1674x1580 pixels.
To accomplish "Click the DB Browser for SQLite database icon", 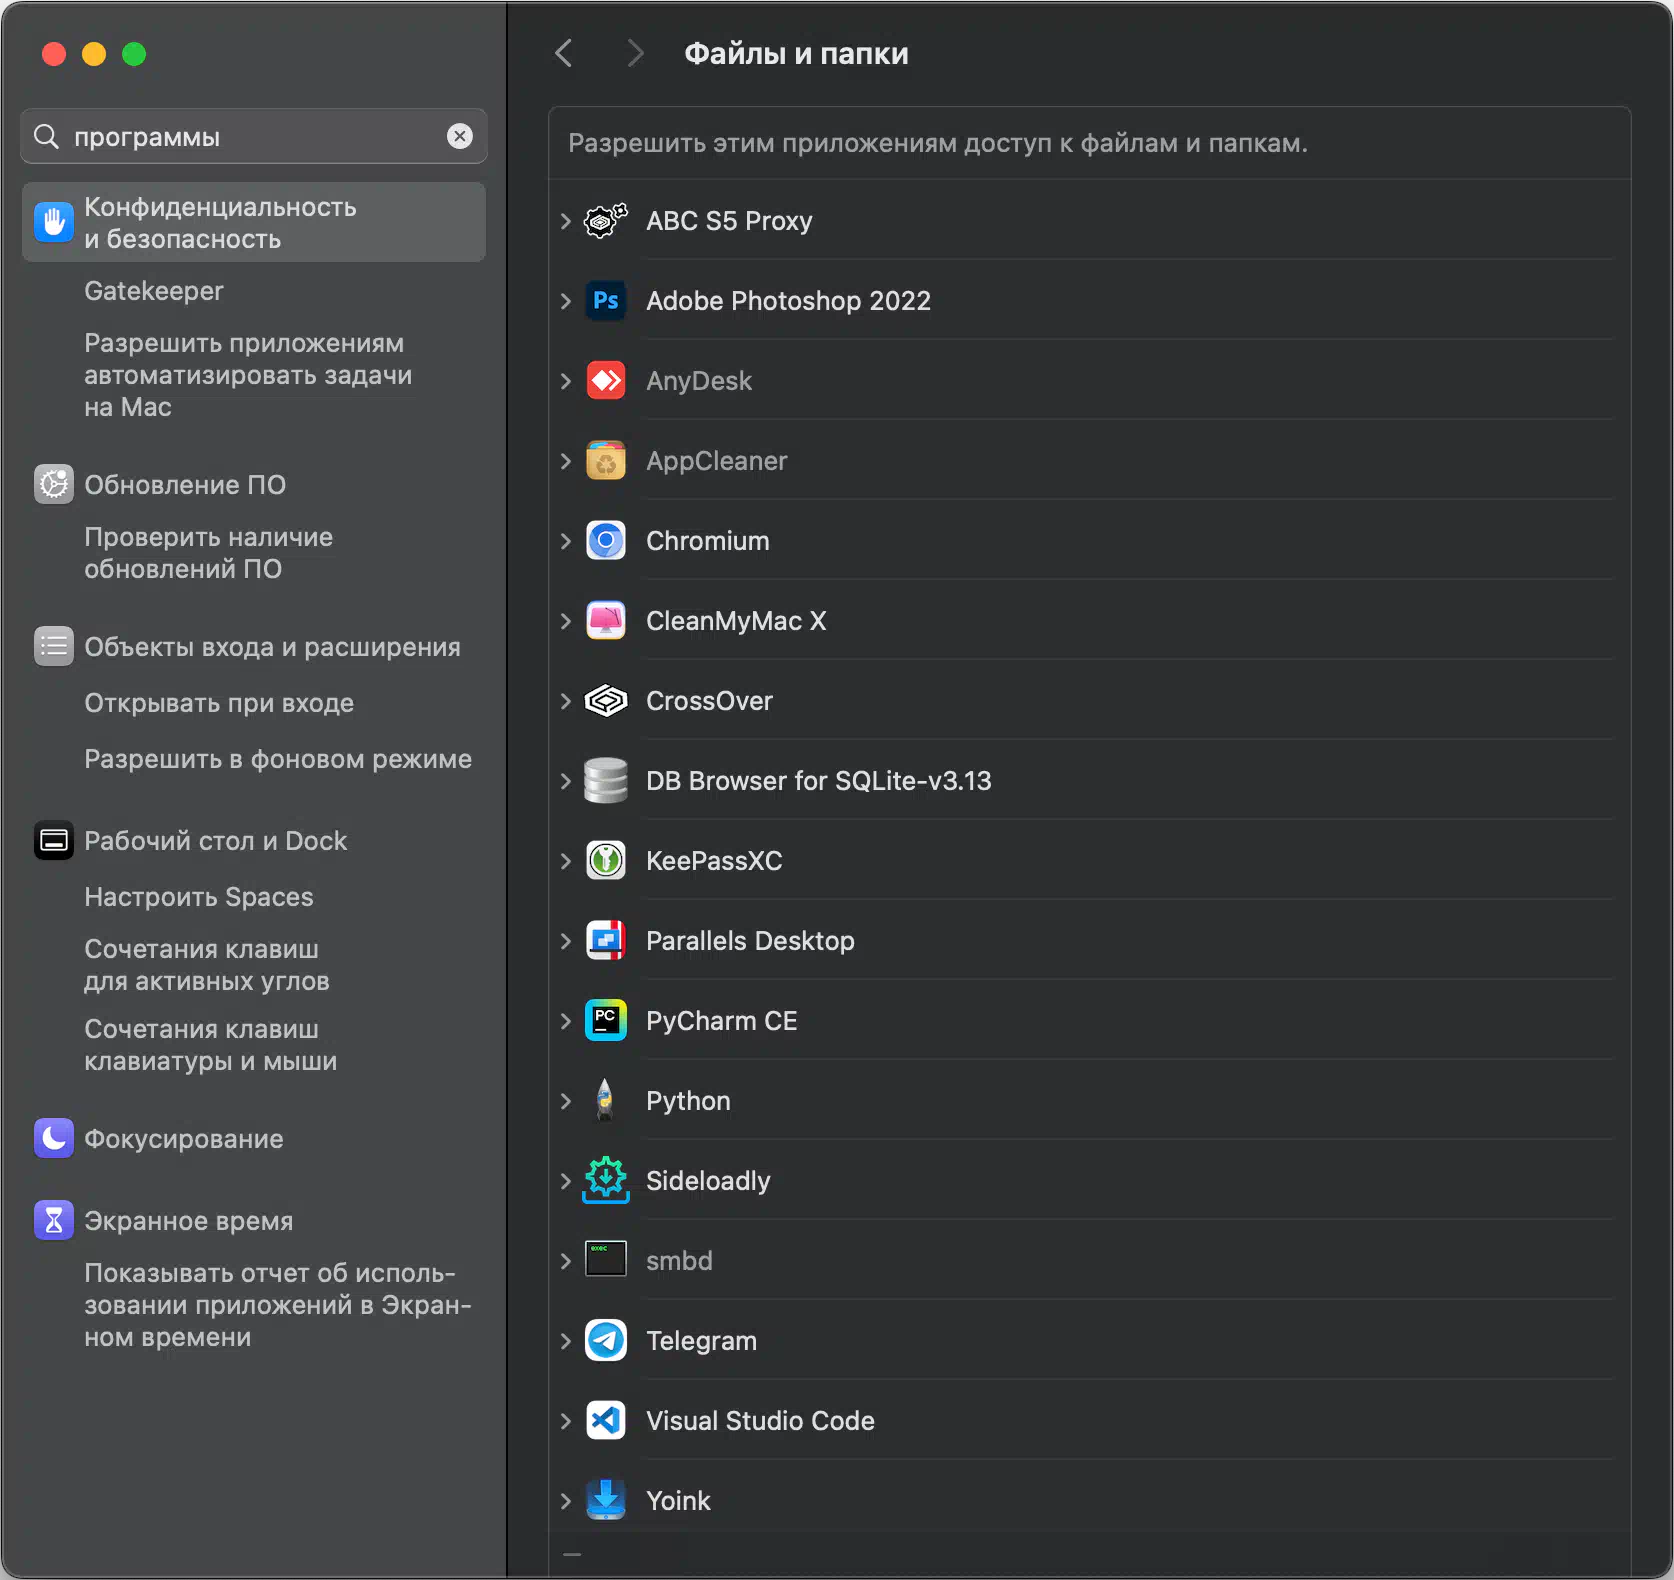I will (605, 780).
